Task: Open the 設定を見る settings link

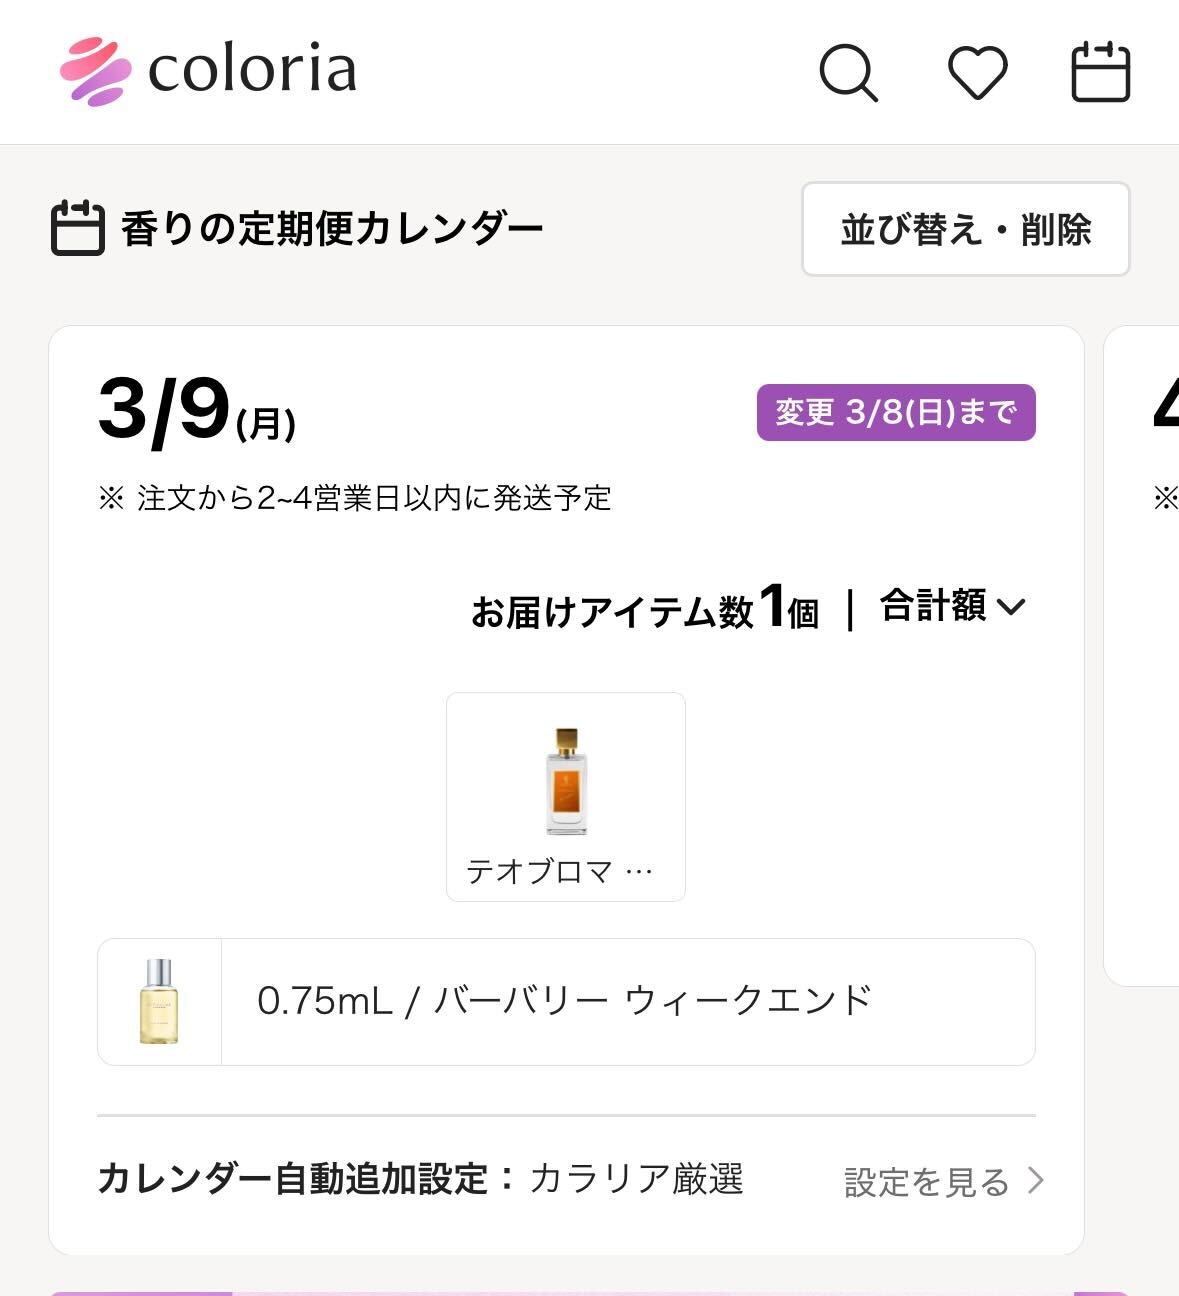Action: click(927, 1182)
